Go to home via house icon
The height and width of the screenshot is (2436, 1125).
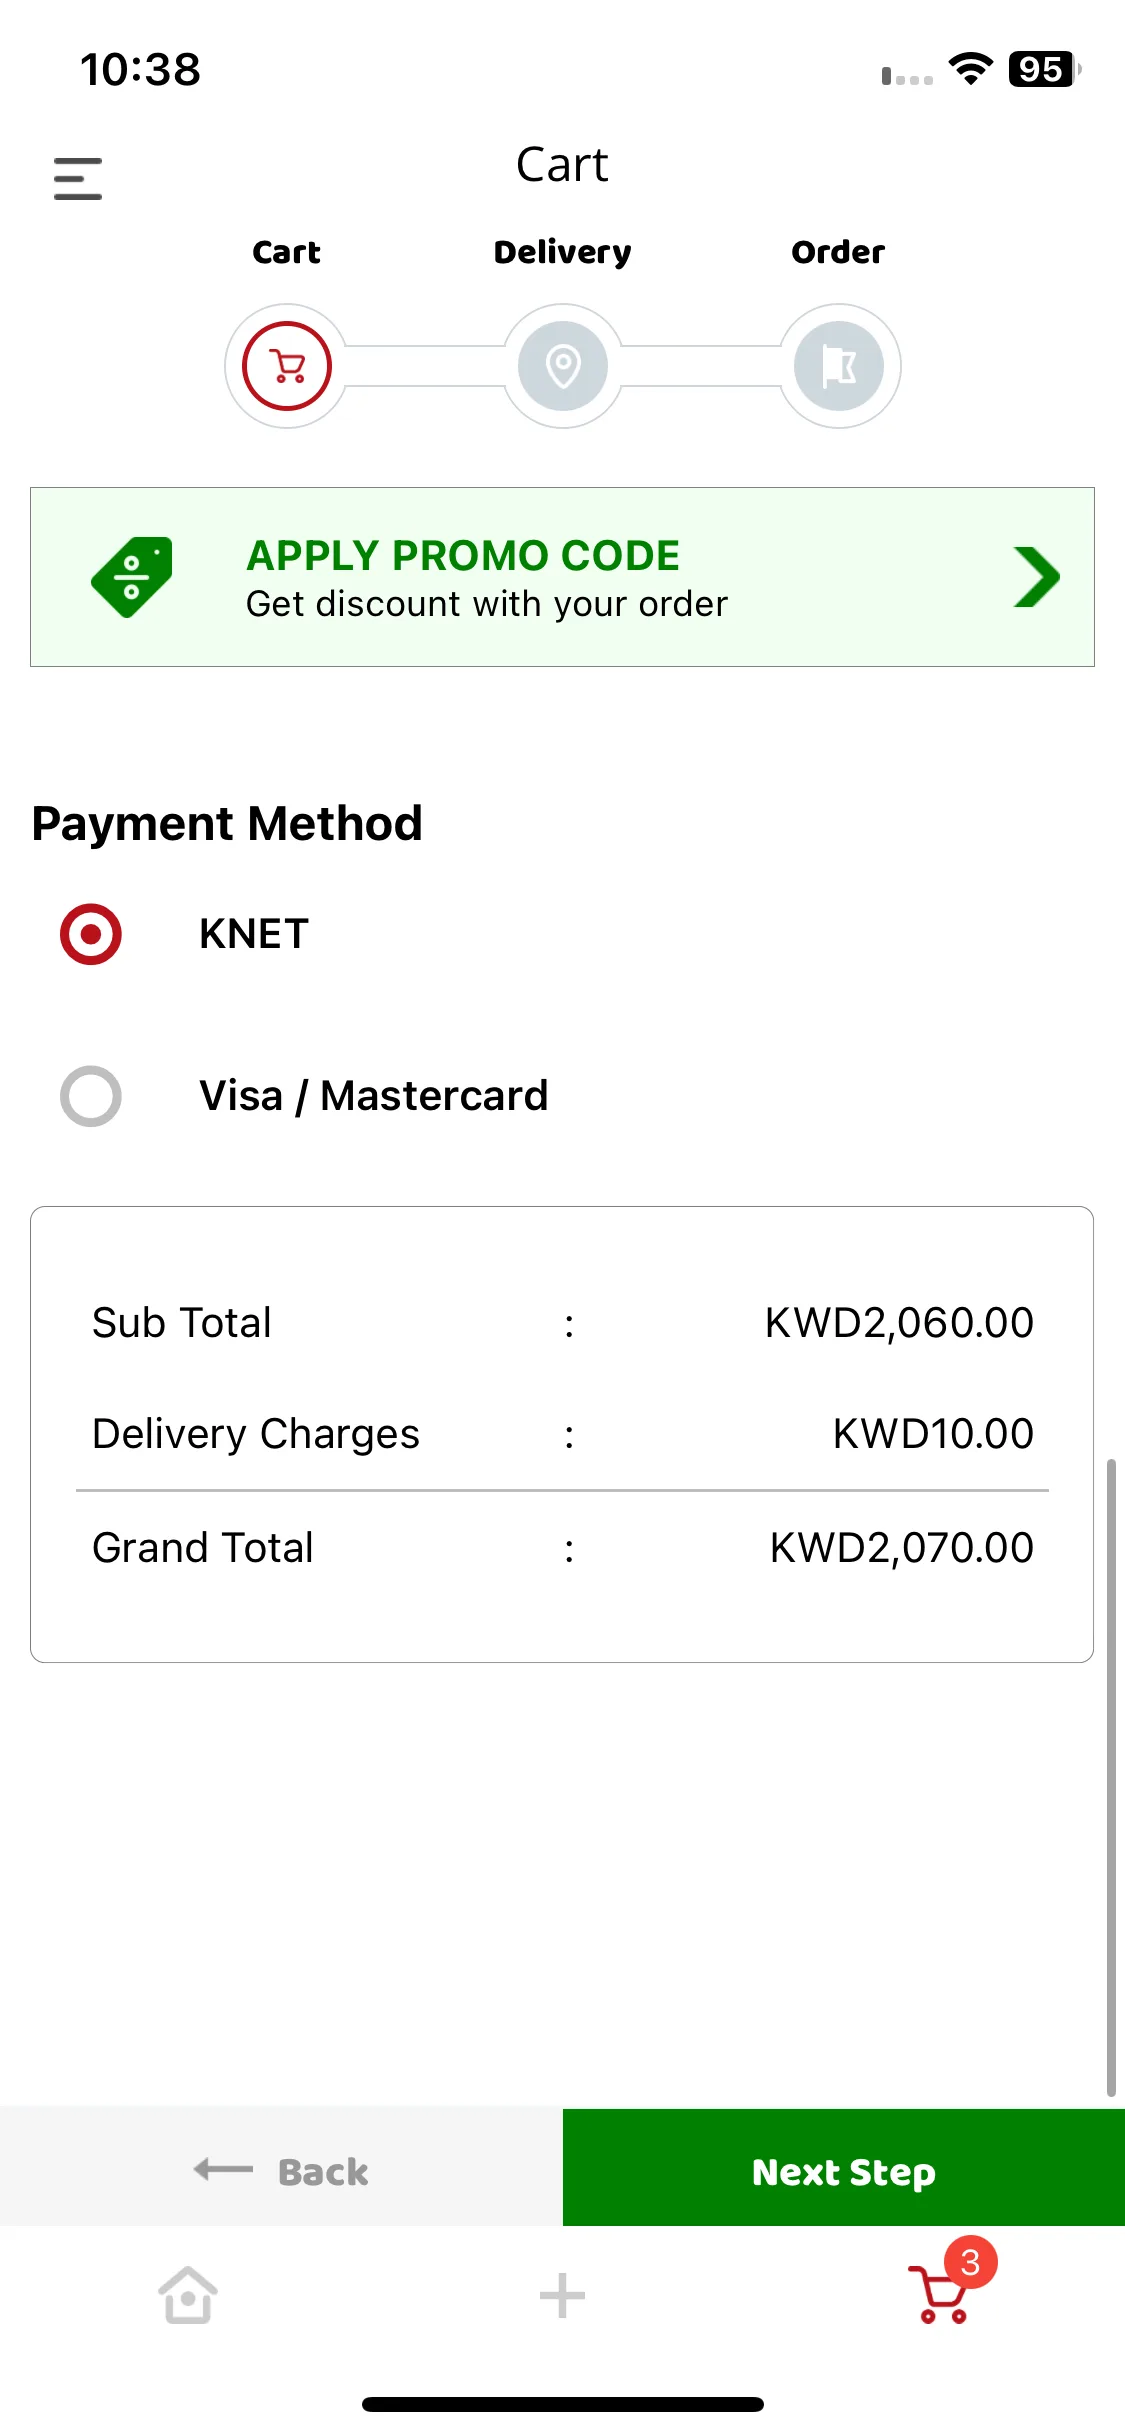[x=187, y=2294]
